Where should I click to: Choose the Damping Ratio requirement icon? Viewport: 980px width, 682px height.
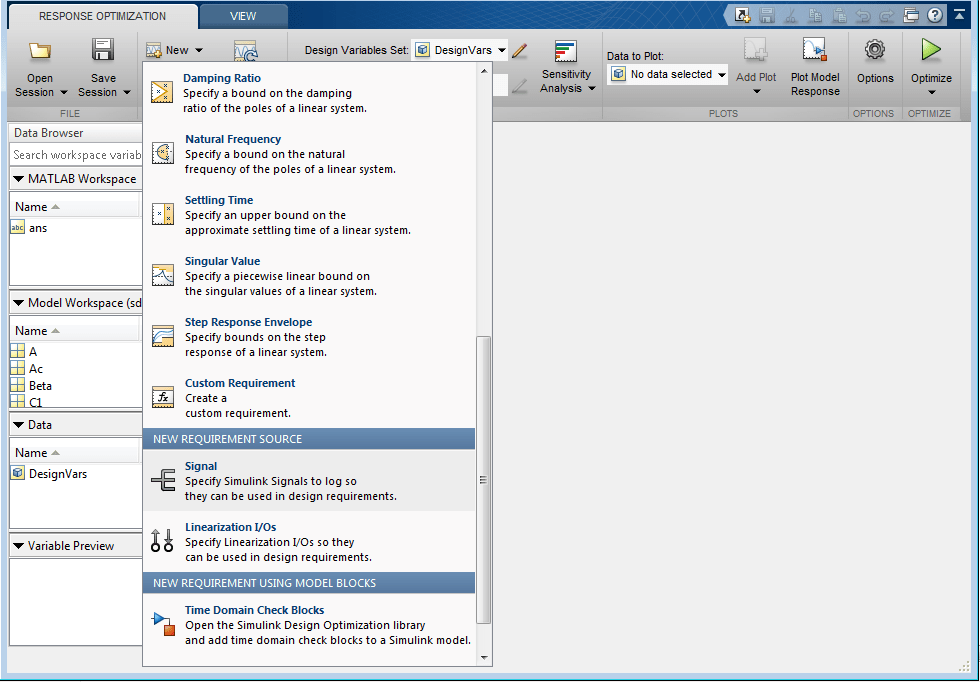(162, 93)
